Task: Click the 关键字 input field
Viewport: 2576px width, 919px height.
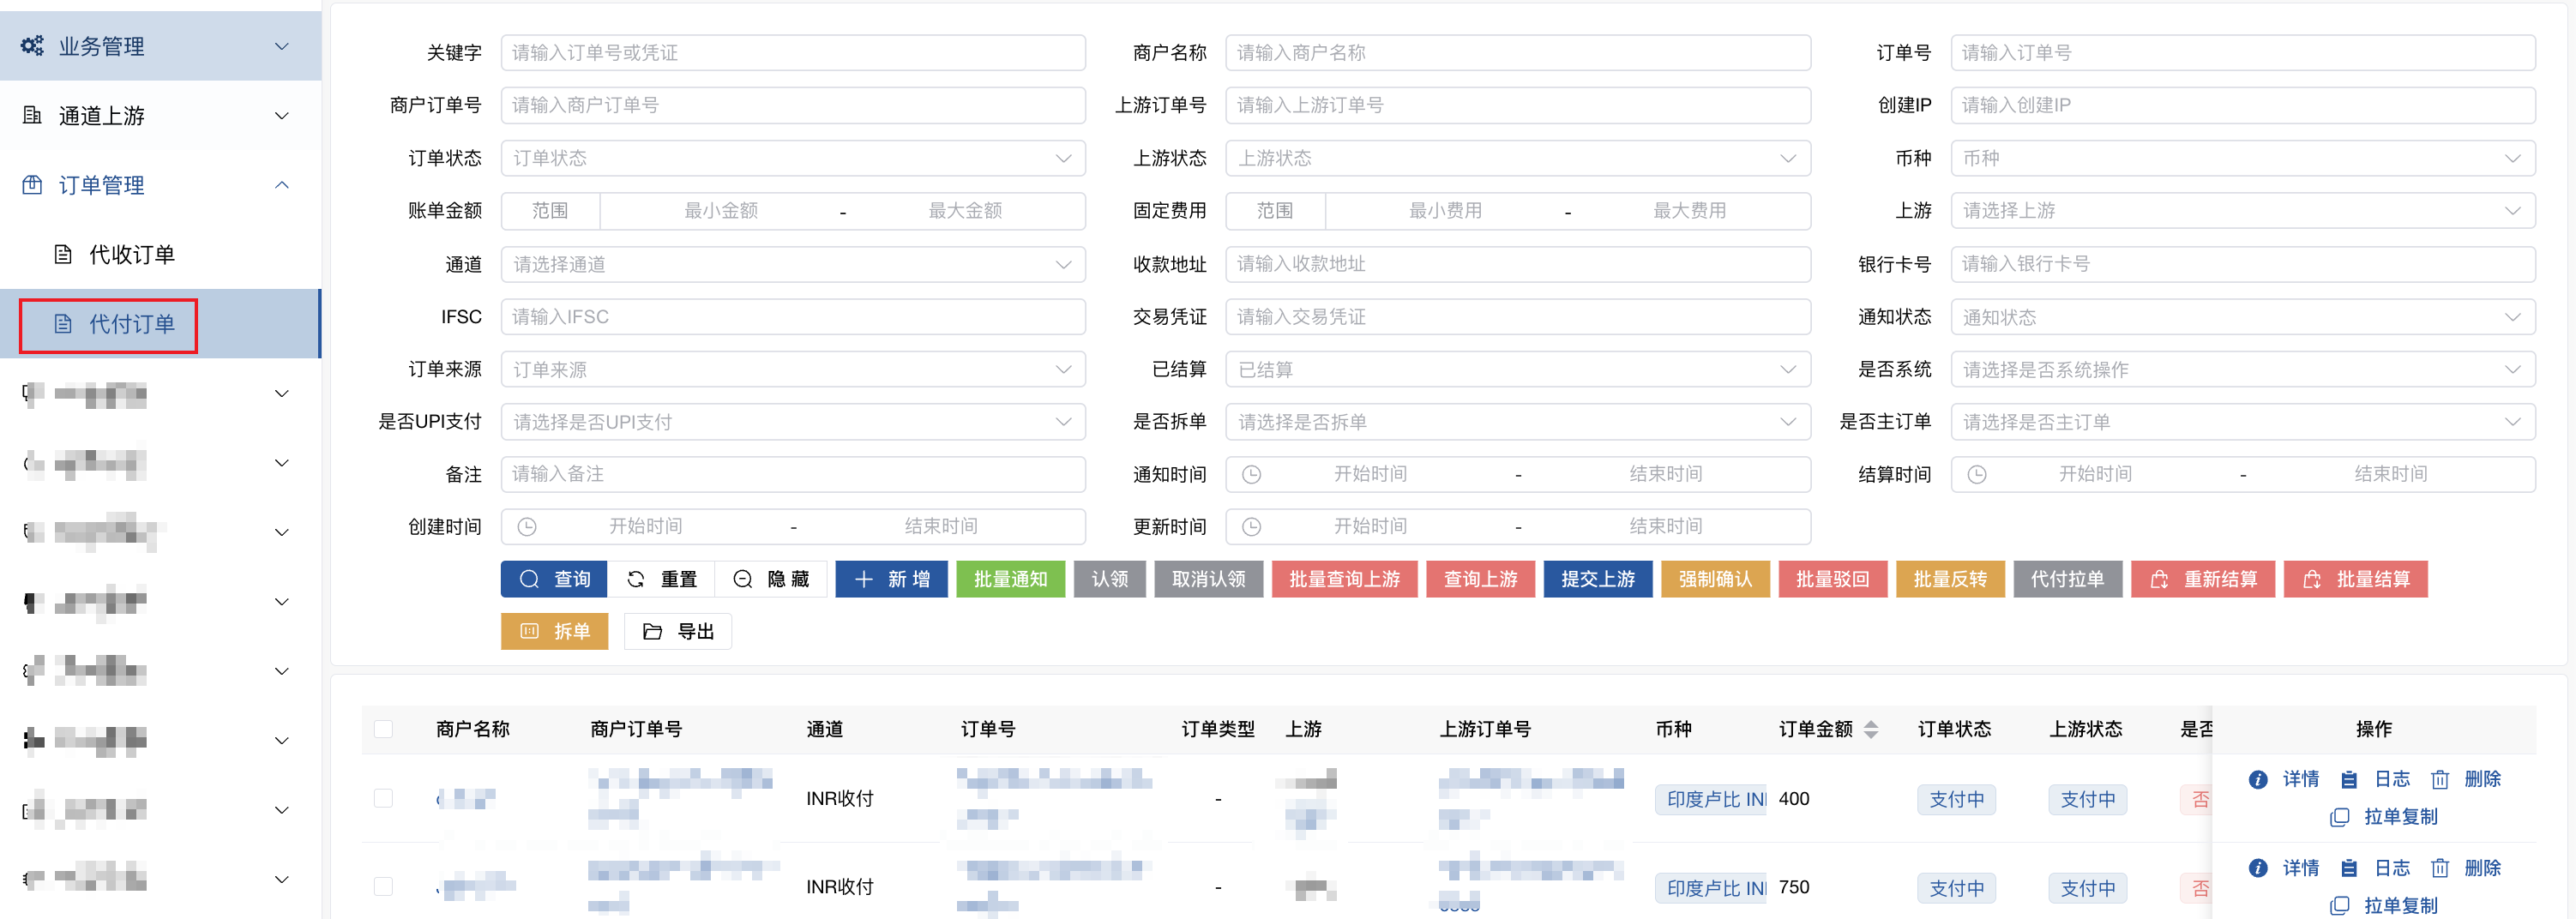Action: pyautogui.click(x=792, y=53)
